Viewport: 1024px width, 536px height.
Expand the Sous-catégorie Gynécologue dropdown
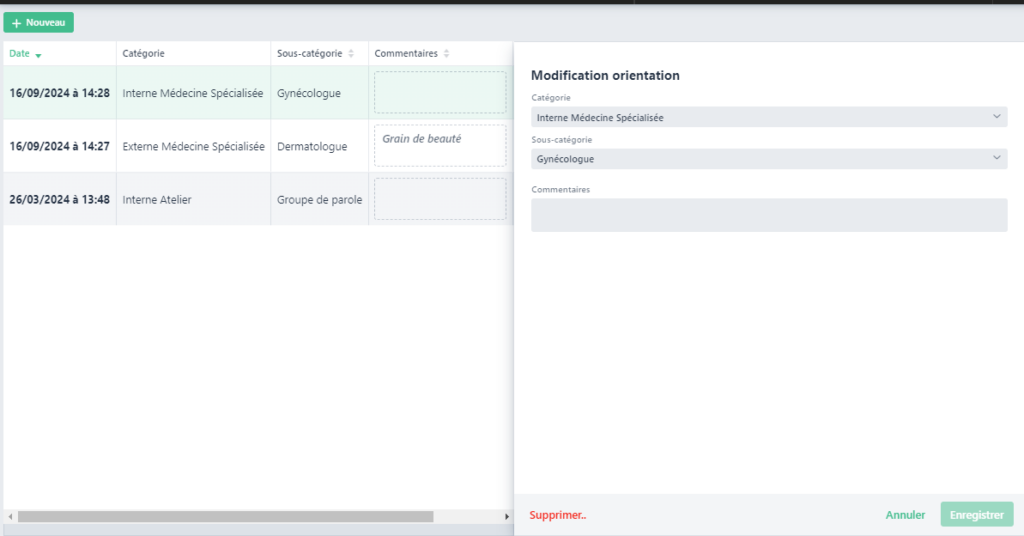(x=768, y=159)
